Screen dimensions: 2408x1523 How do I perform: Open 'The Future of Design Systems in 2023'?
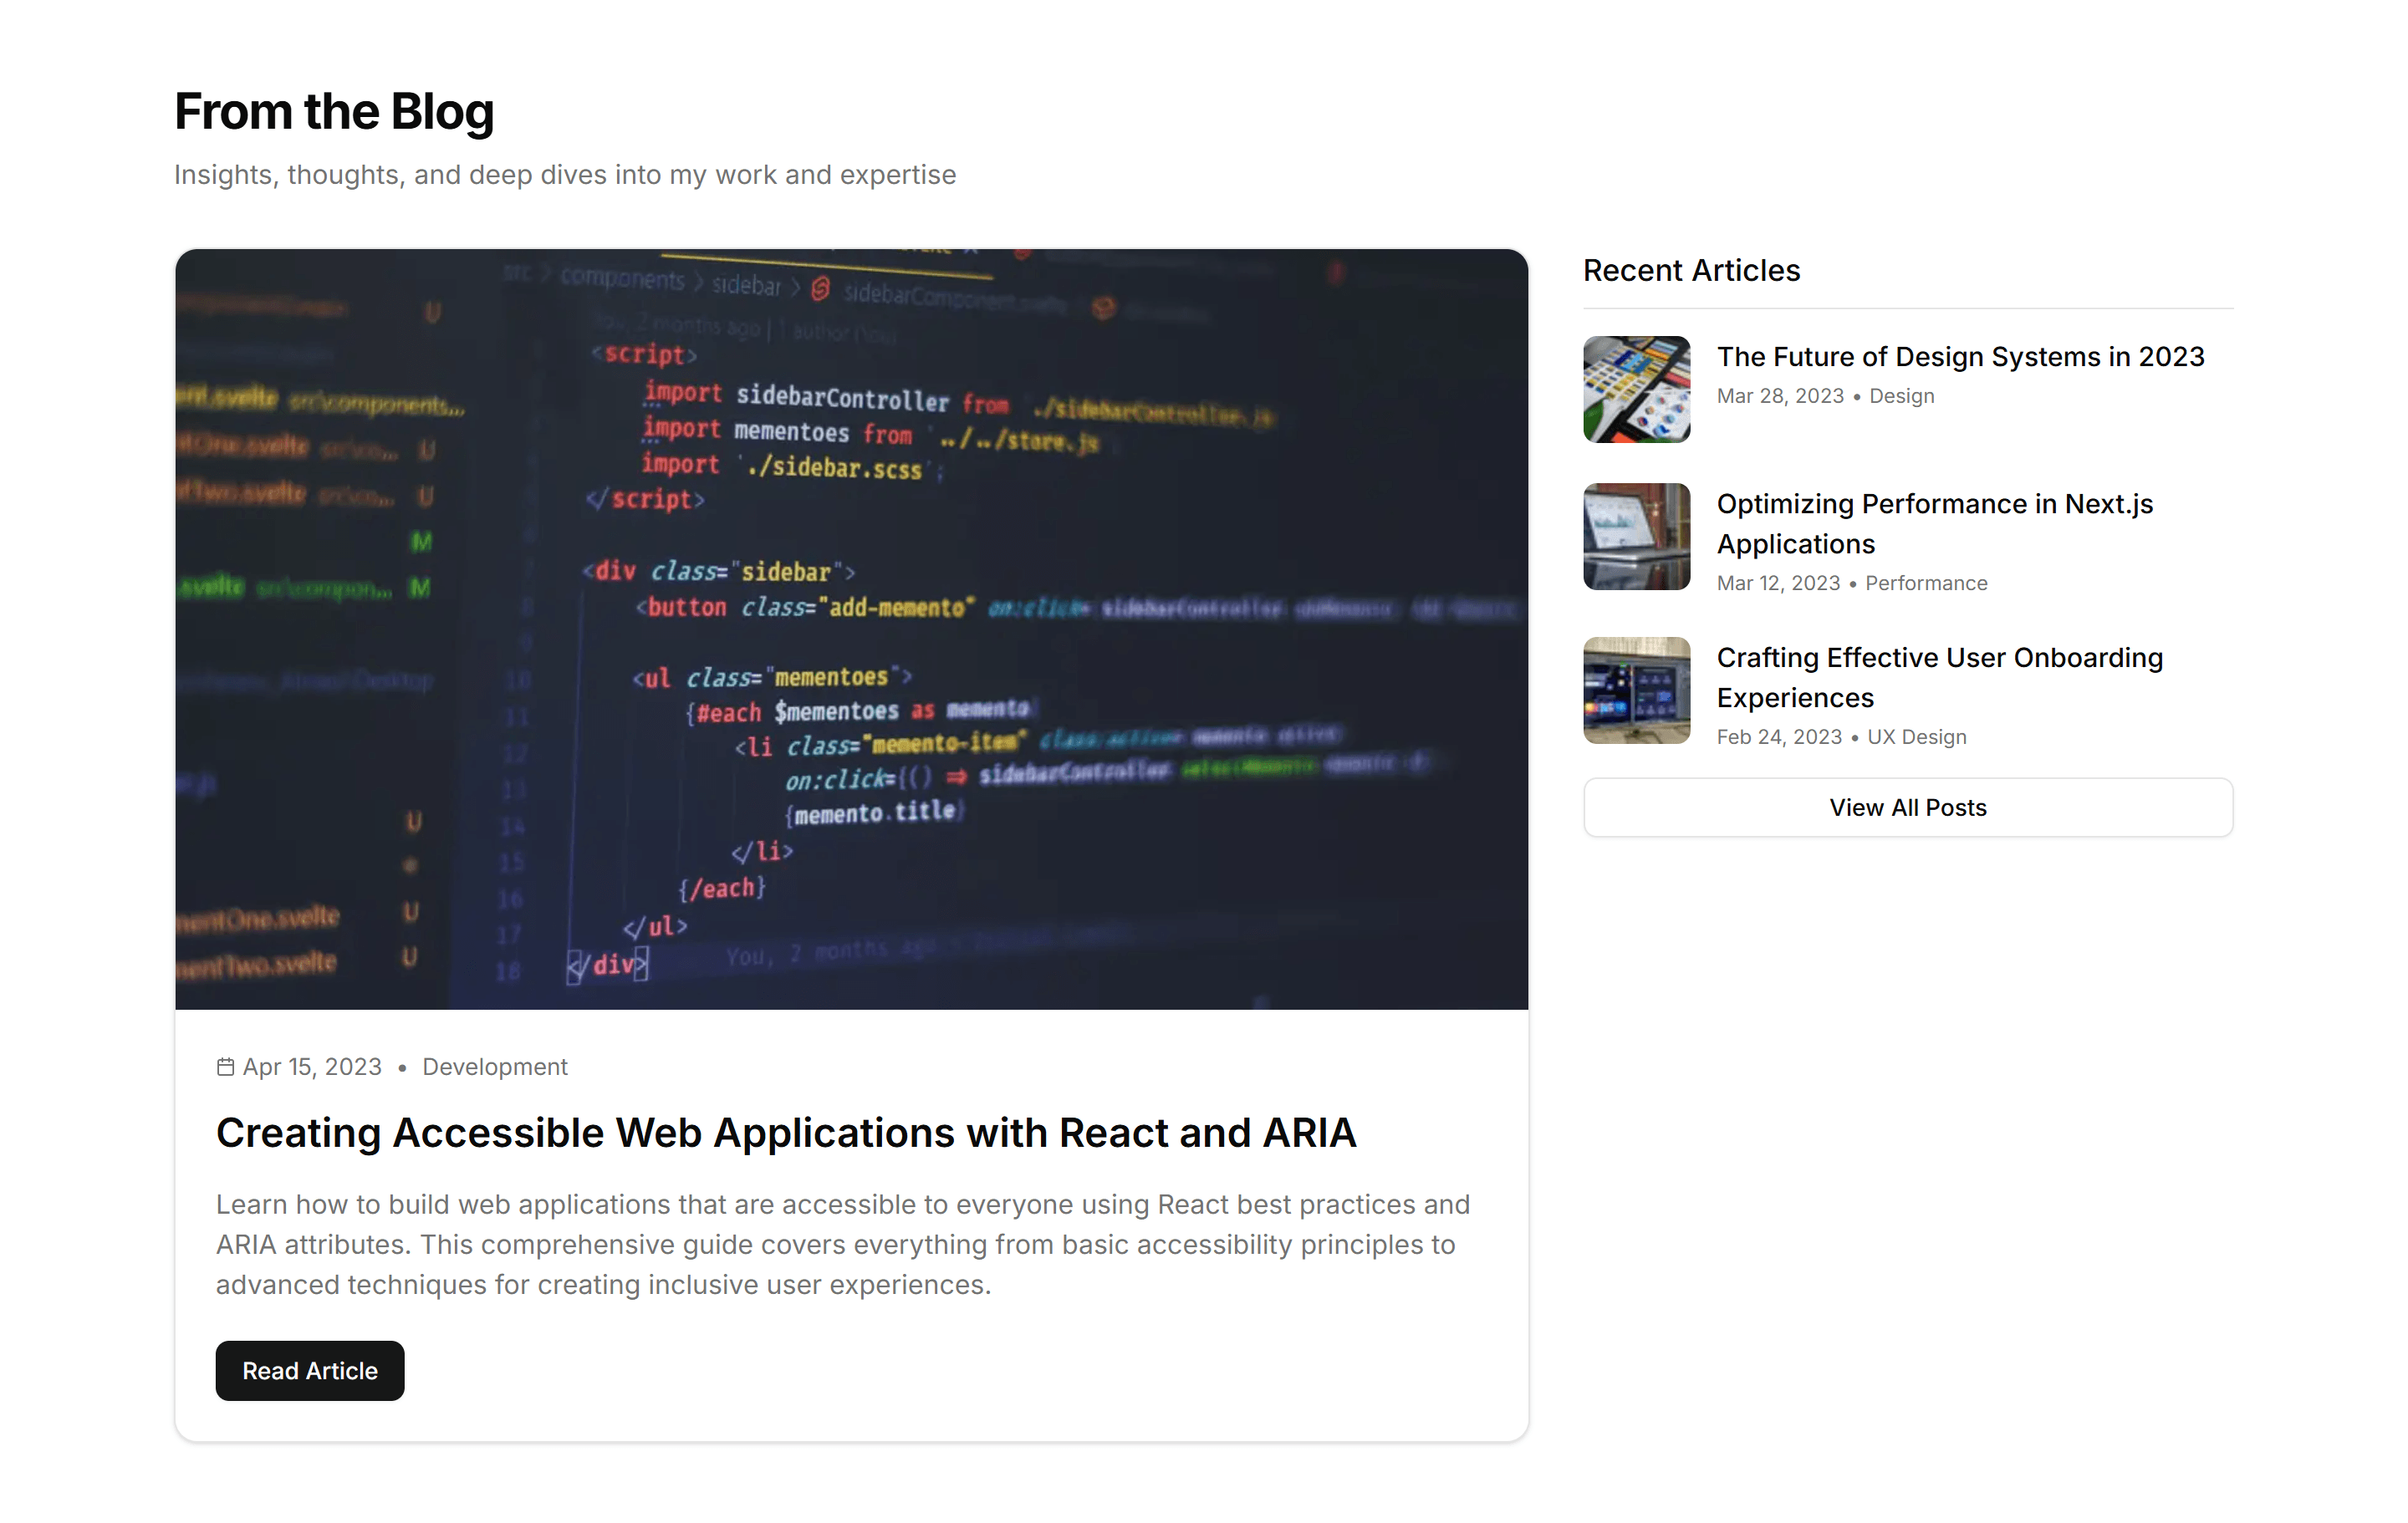tap(1960, 357)
